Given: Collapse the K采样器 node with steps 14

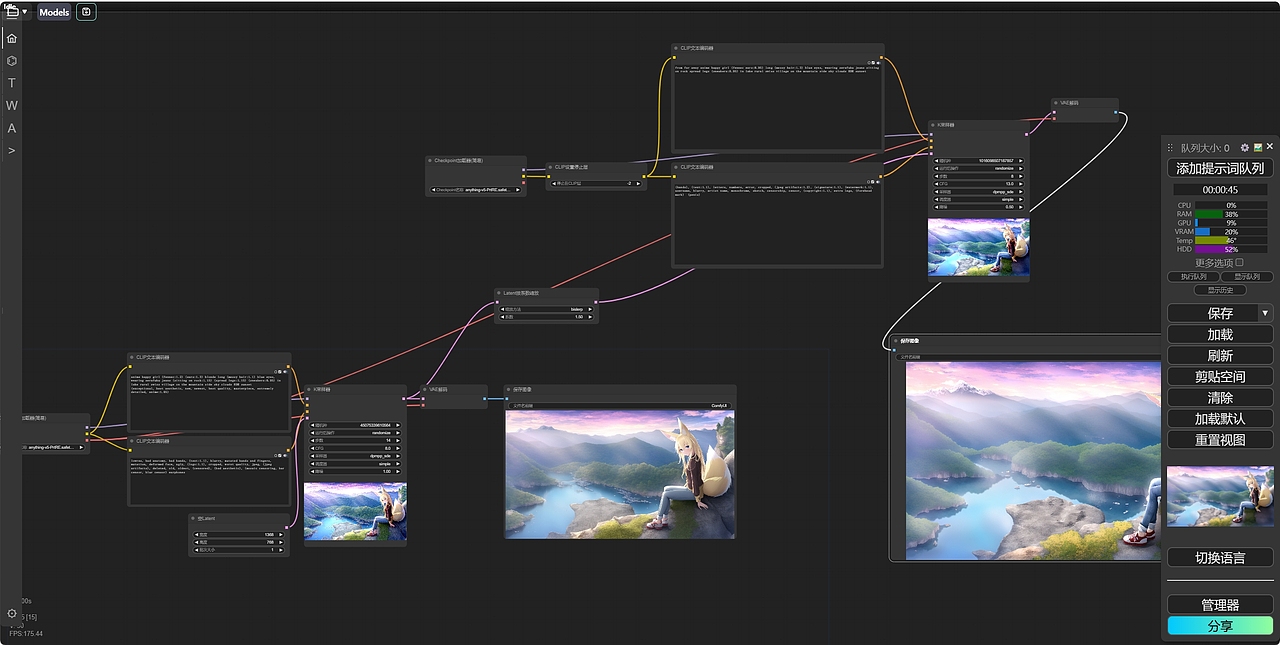Looking at the screenshot, I should click(309, 390).
